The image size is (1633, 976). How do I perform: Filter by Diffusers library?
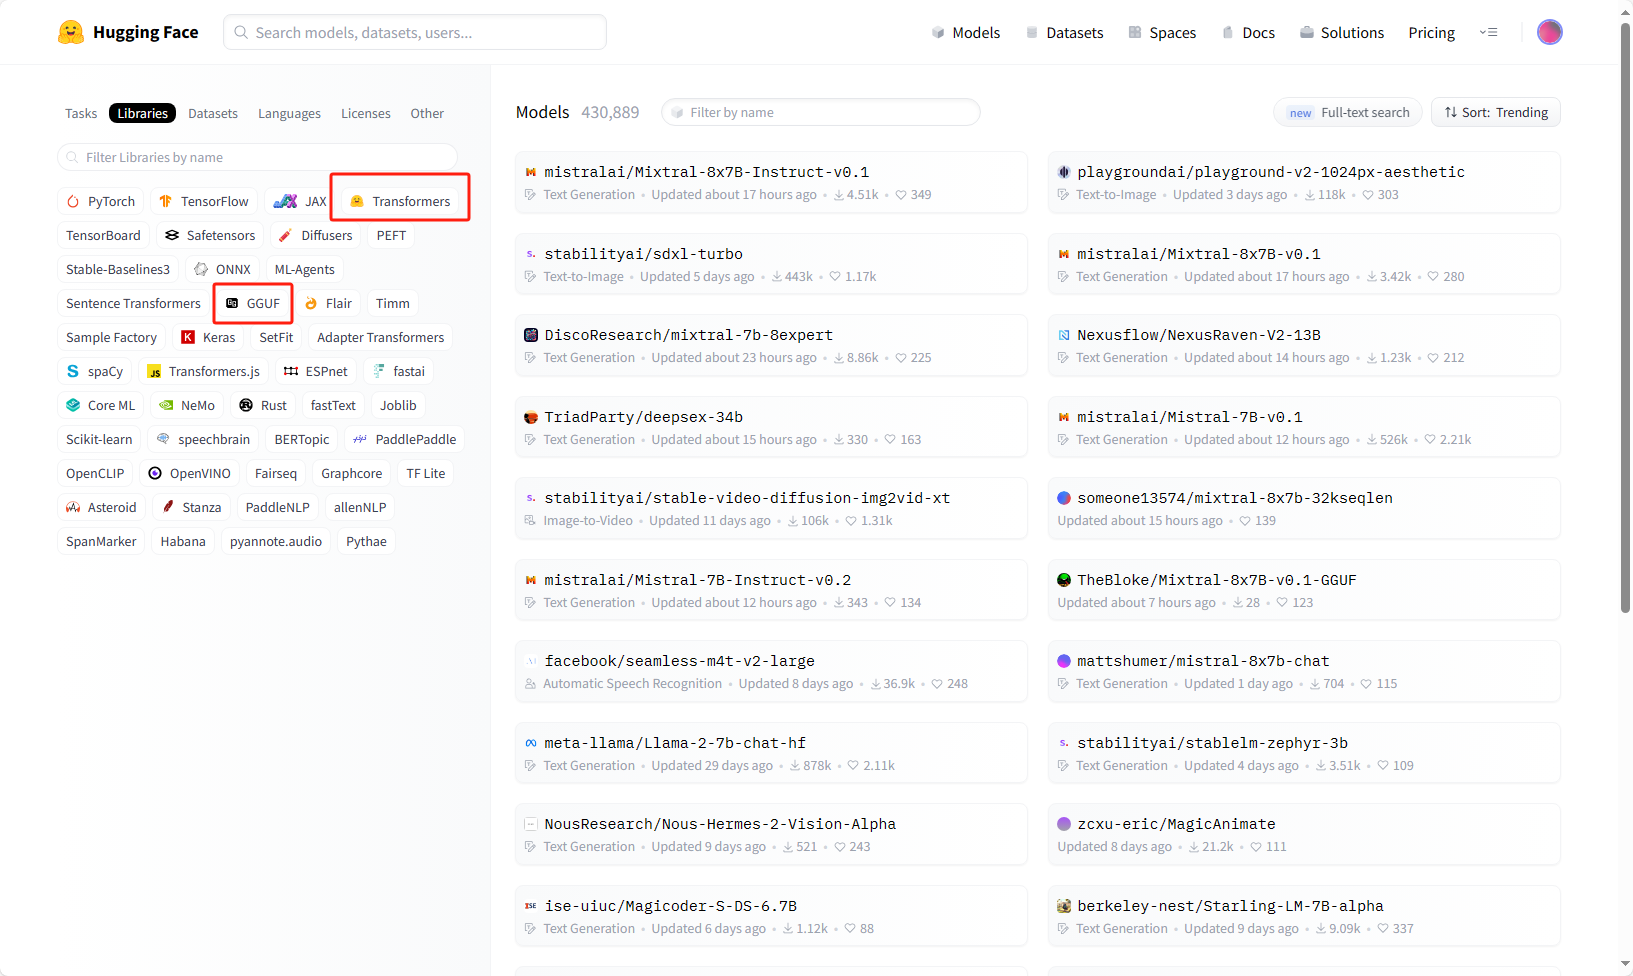click(x=315, y=235)
